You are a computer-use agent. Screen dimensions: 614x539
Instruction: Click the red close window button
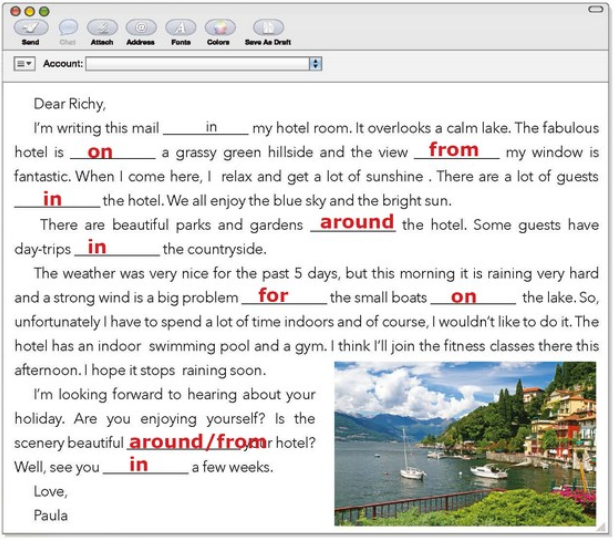(x=15, y=11)
